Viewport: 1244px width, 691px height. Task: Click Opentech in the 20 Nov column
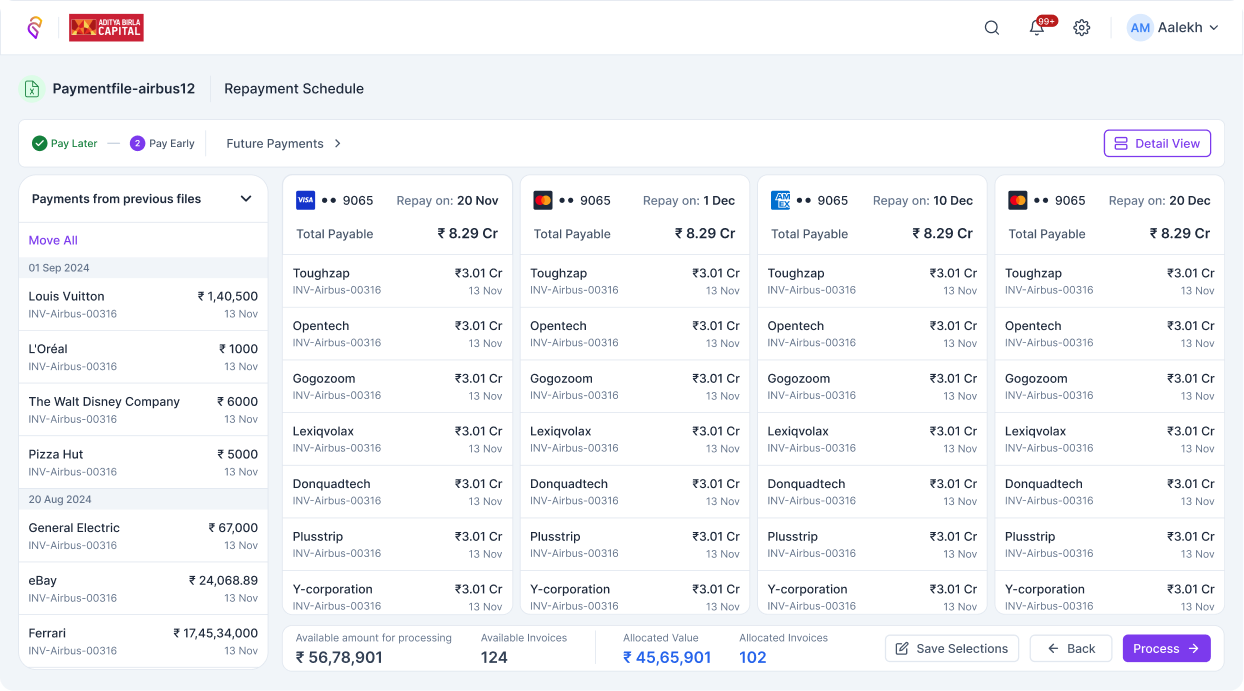(398, 334)
